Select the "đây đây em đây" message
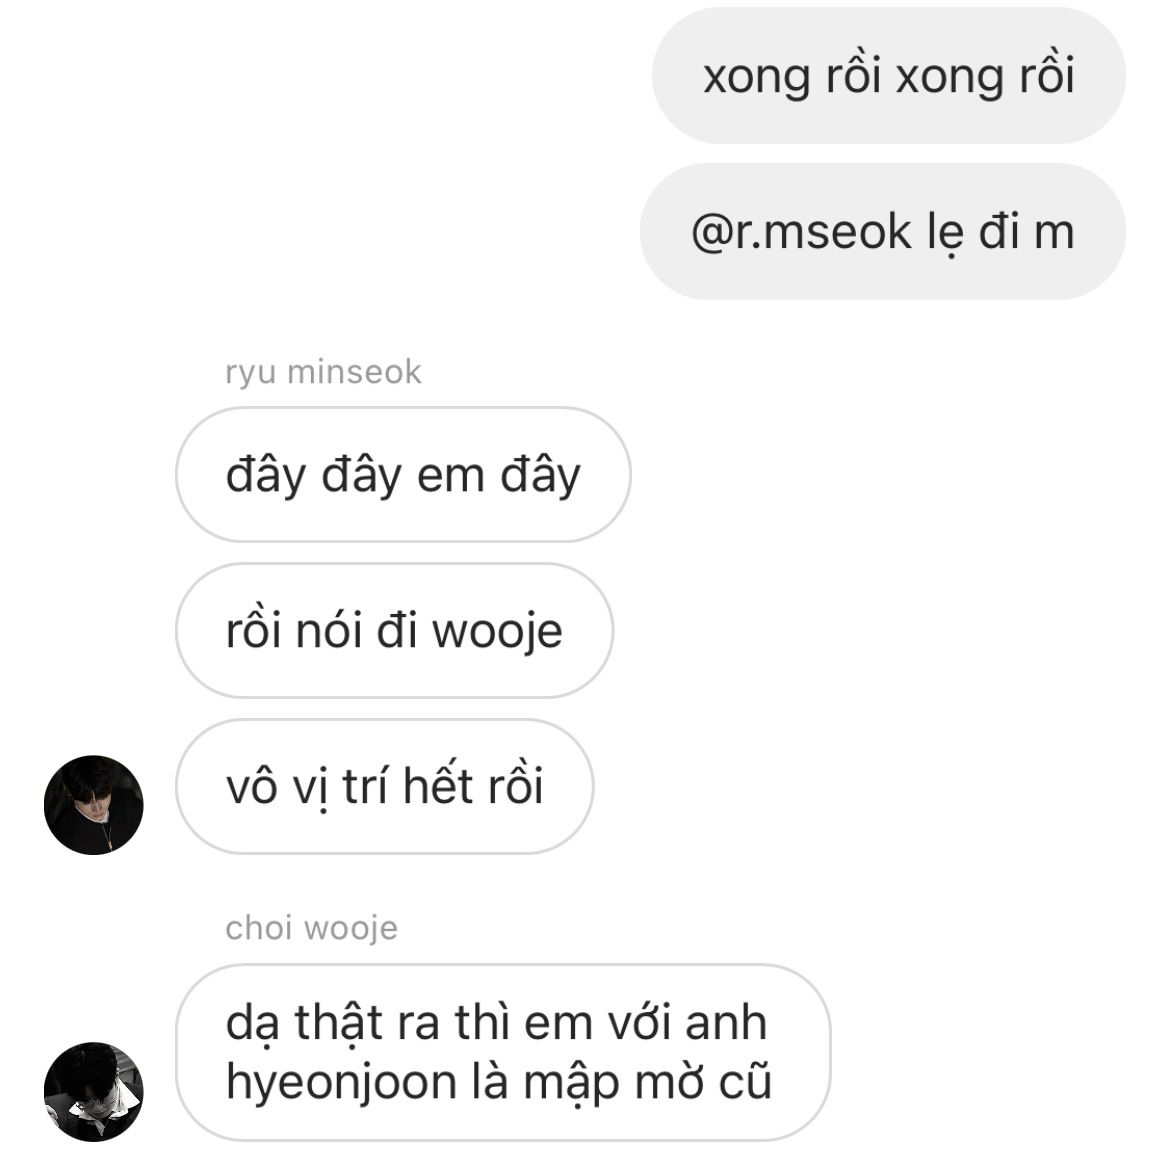The image size is (1170, 1159). click(x=403, y=475)
